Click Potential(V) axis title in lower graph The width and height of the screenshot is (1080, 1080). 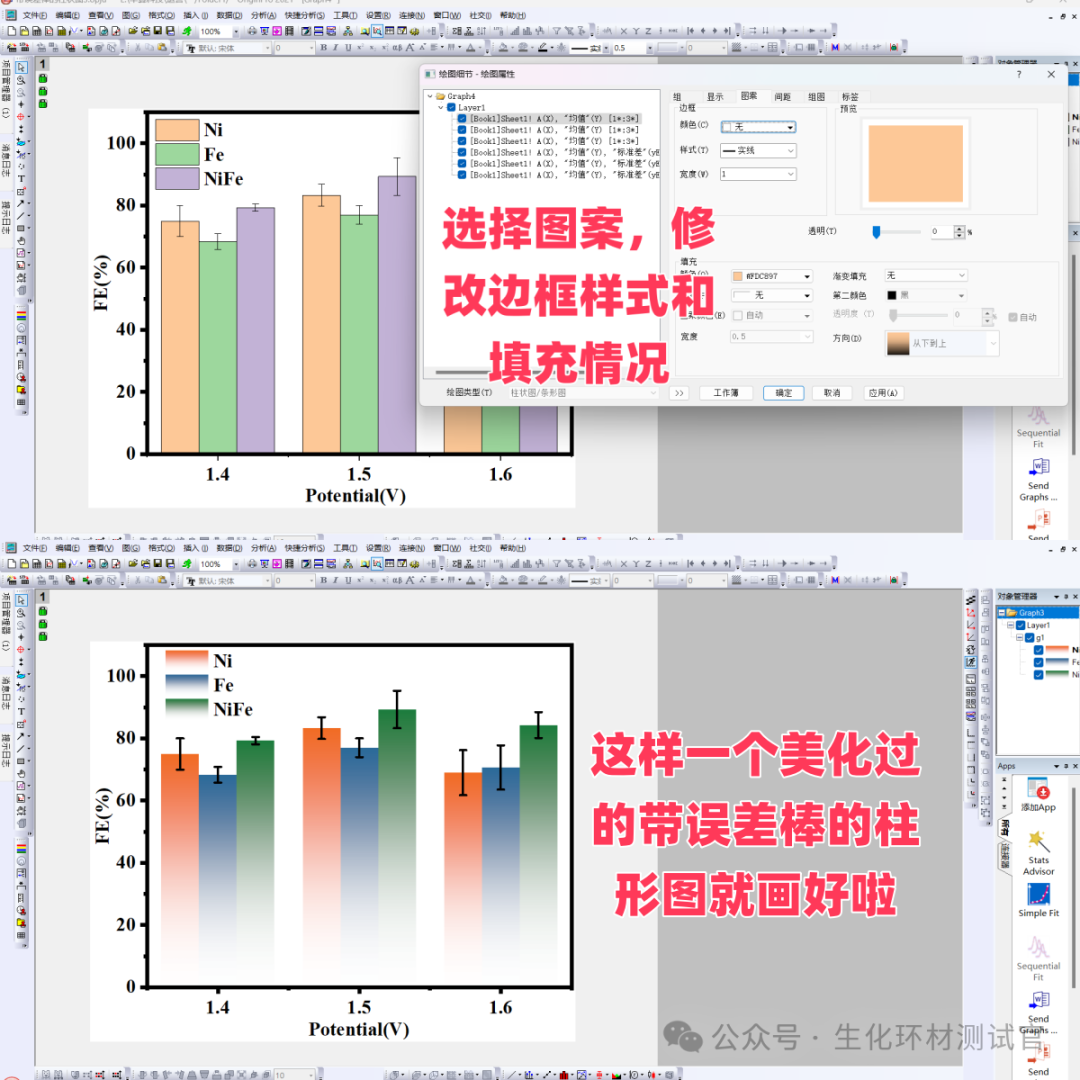[x=359, y=1029]
